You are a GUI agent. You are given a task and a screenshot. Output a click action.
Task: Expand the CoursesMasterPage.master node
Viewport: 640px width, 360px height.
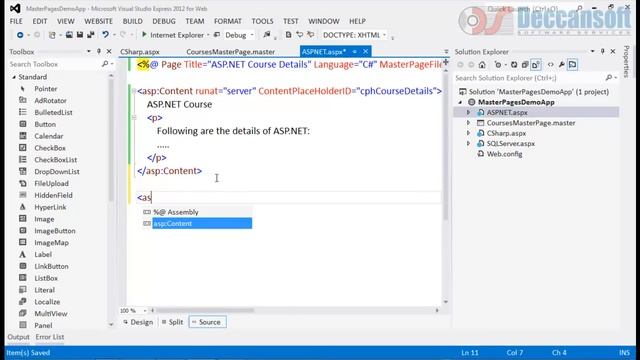click(x=469, y=123)
